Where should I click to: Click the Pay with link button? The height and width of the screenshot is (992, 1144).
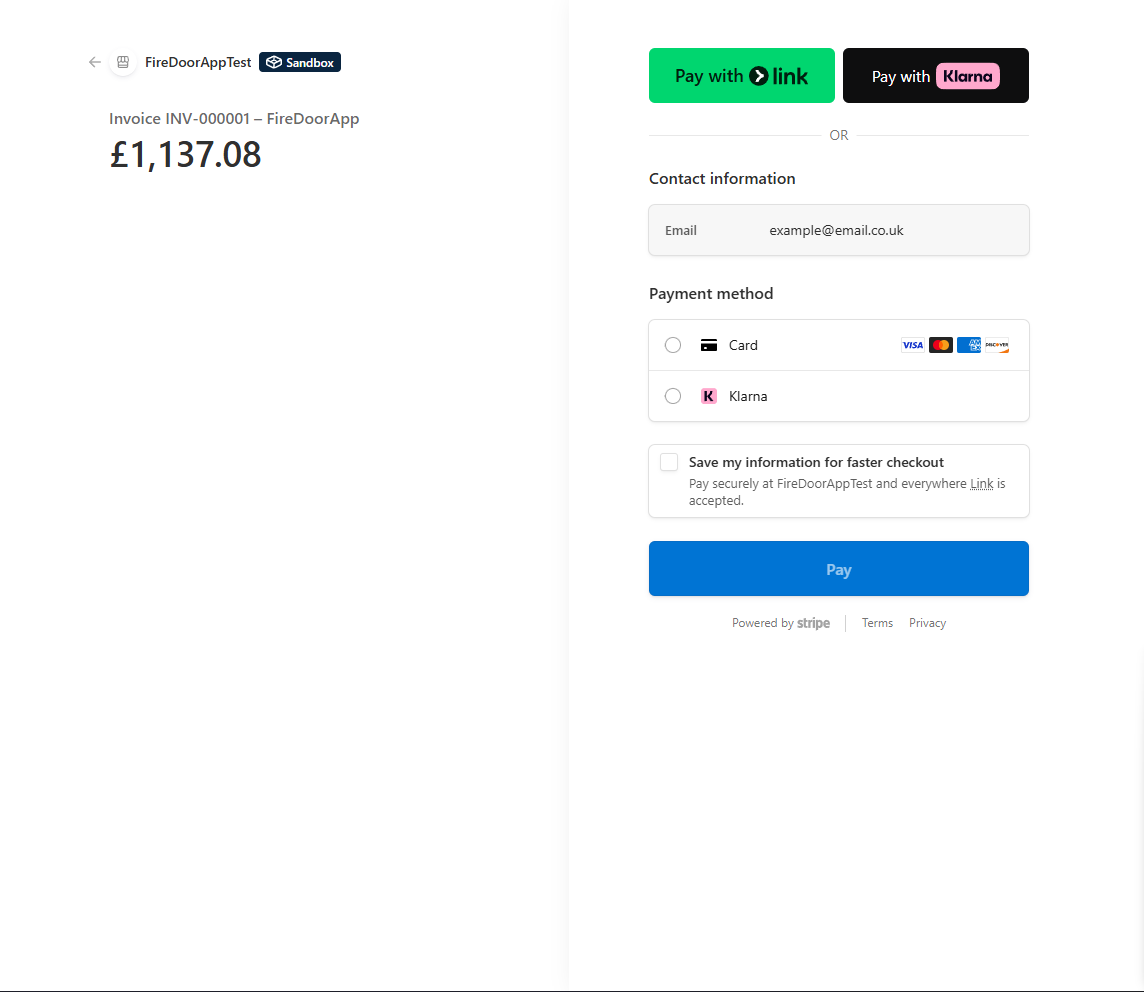[x=741, y=75]
